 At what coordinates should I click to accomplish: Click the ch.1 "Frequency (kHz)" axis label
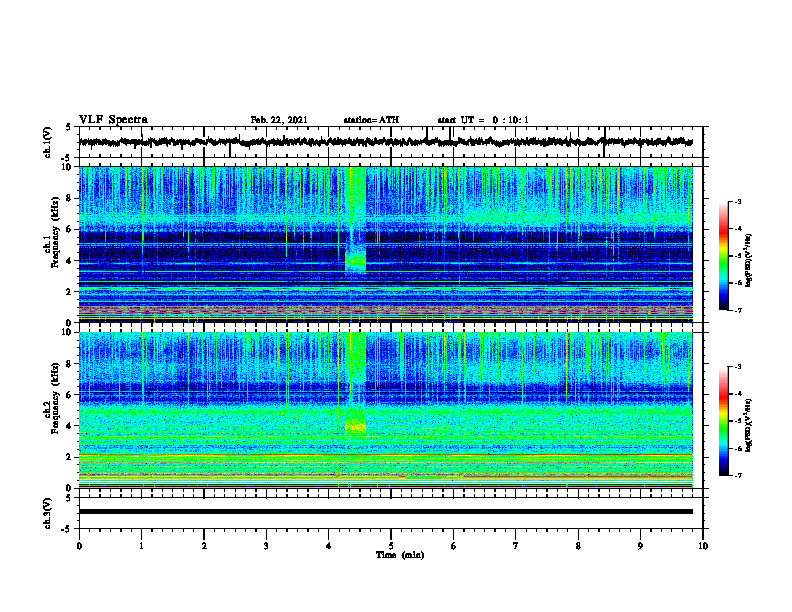click(55, 233)
